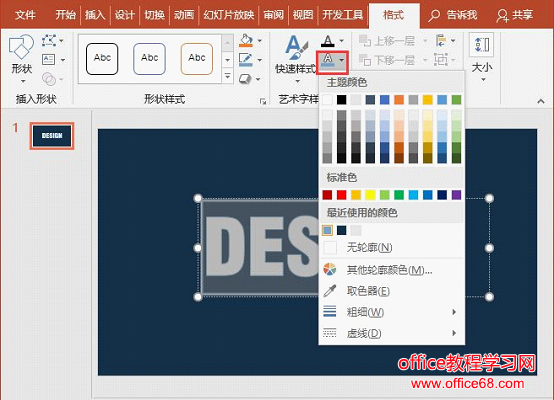Open the Text Outline dropdown arrow
The image size is (554, 400).
tap(342, 60)
